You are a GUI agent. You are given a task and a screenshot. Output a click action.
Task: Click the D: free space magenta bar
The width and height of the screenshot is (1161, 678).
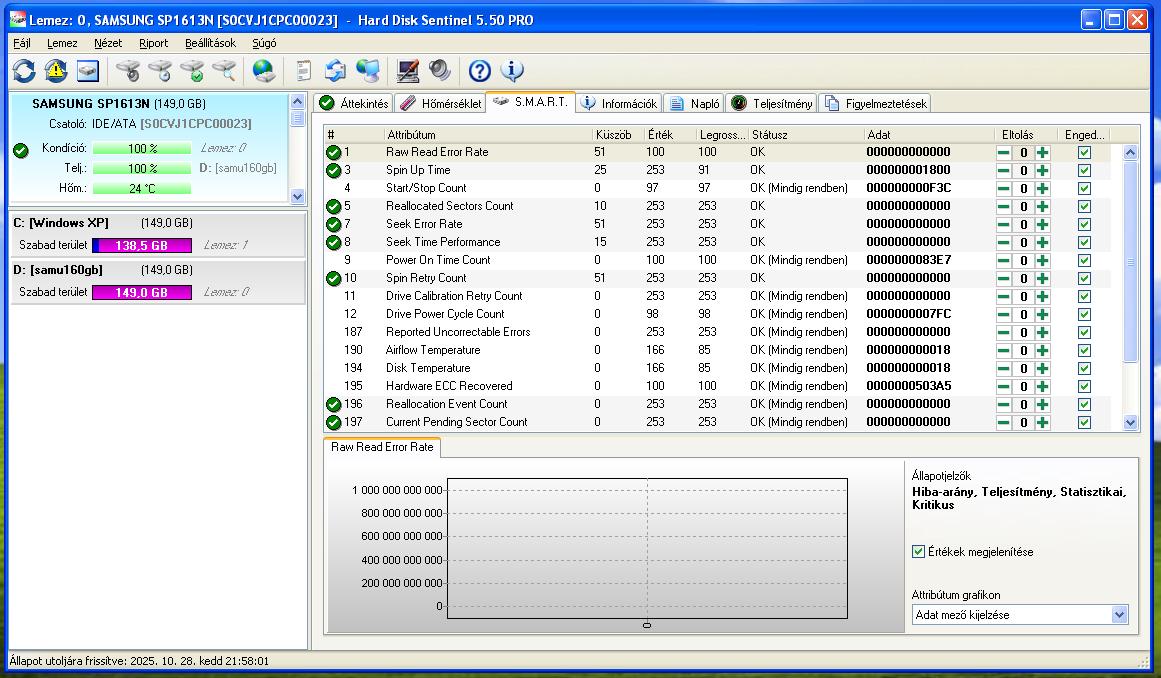tap(142, 293)
